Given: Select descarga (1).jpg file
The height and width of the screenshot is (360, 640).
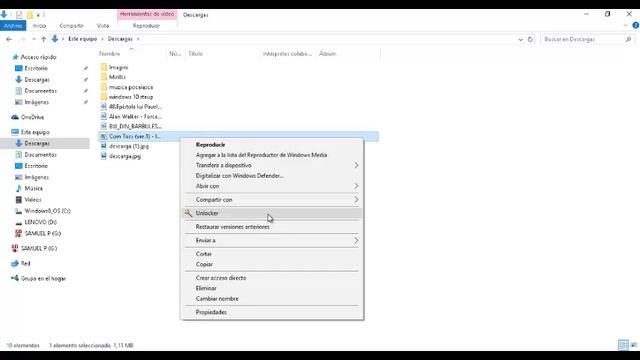Looking at the screenshot, I should (x=129, y=146).
